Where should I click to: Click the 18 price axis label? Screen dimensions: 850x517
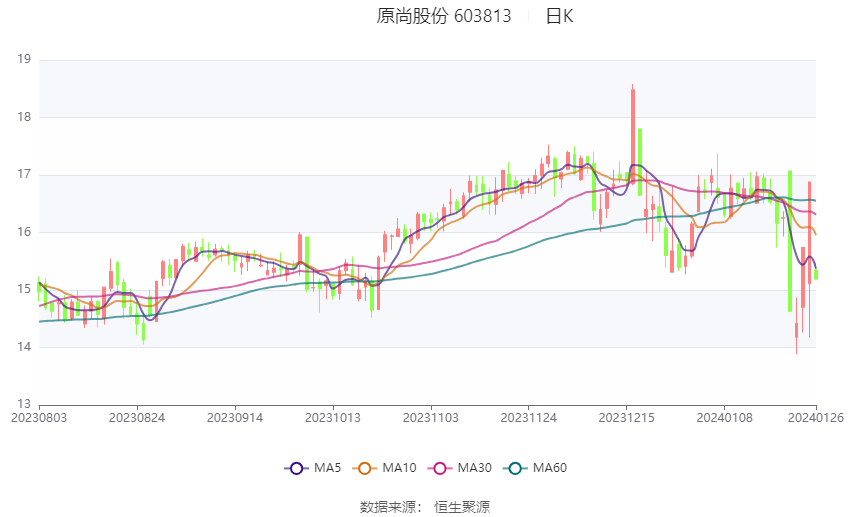(x=24, y=117)
